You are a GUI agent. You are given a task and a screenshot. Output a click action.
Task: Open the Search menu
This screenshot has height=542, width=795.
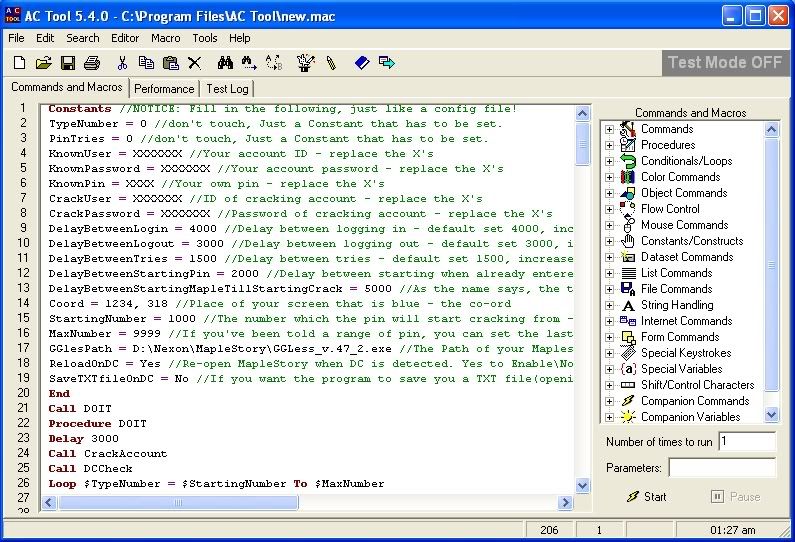tap(83, 38)
